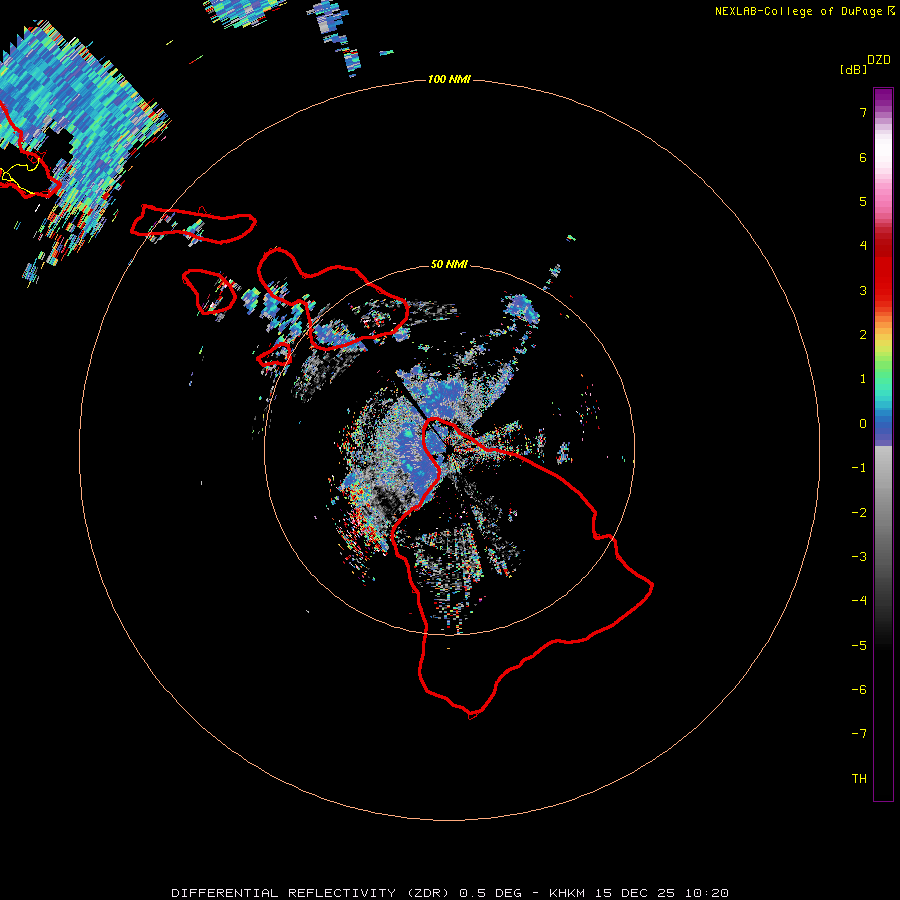The height and width of the screenshot is (900, 900).
Task: Click the -1 value on color scale
Action: [x=859, y=468]
